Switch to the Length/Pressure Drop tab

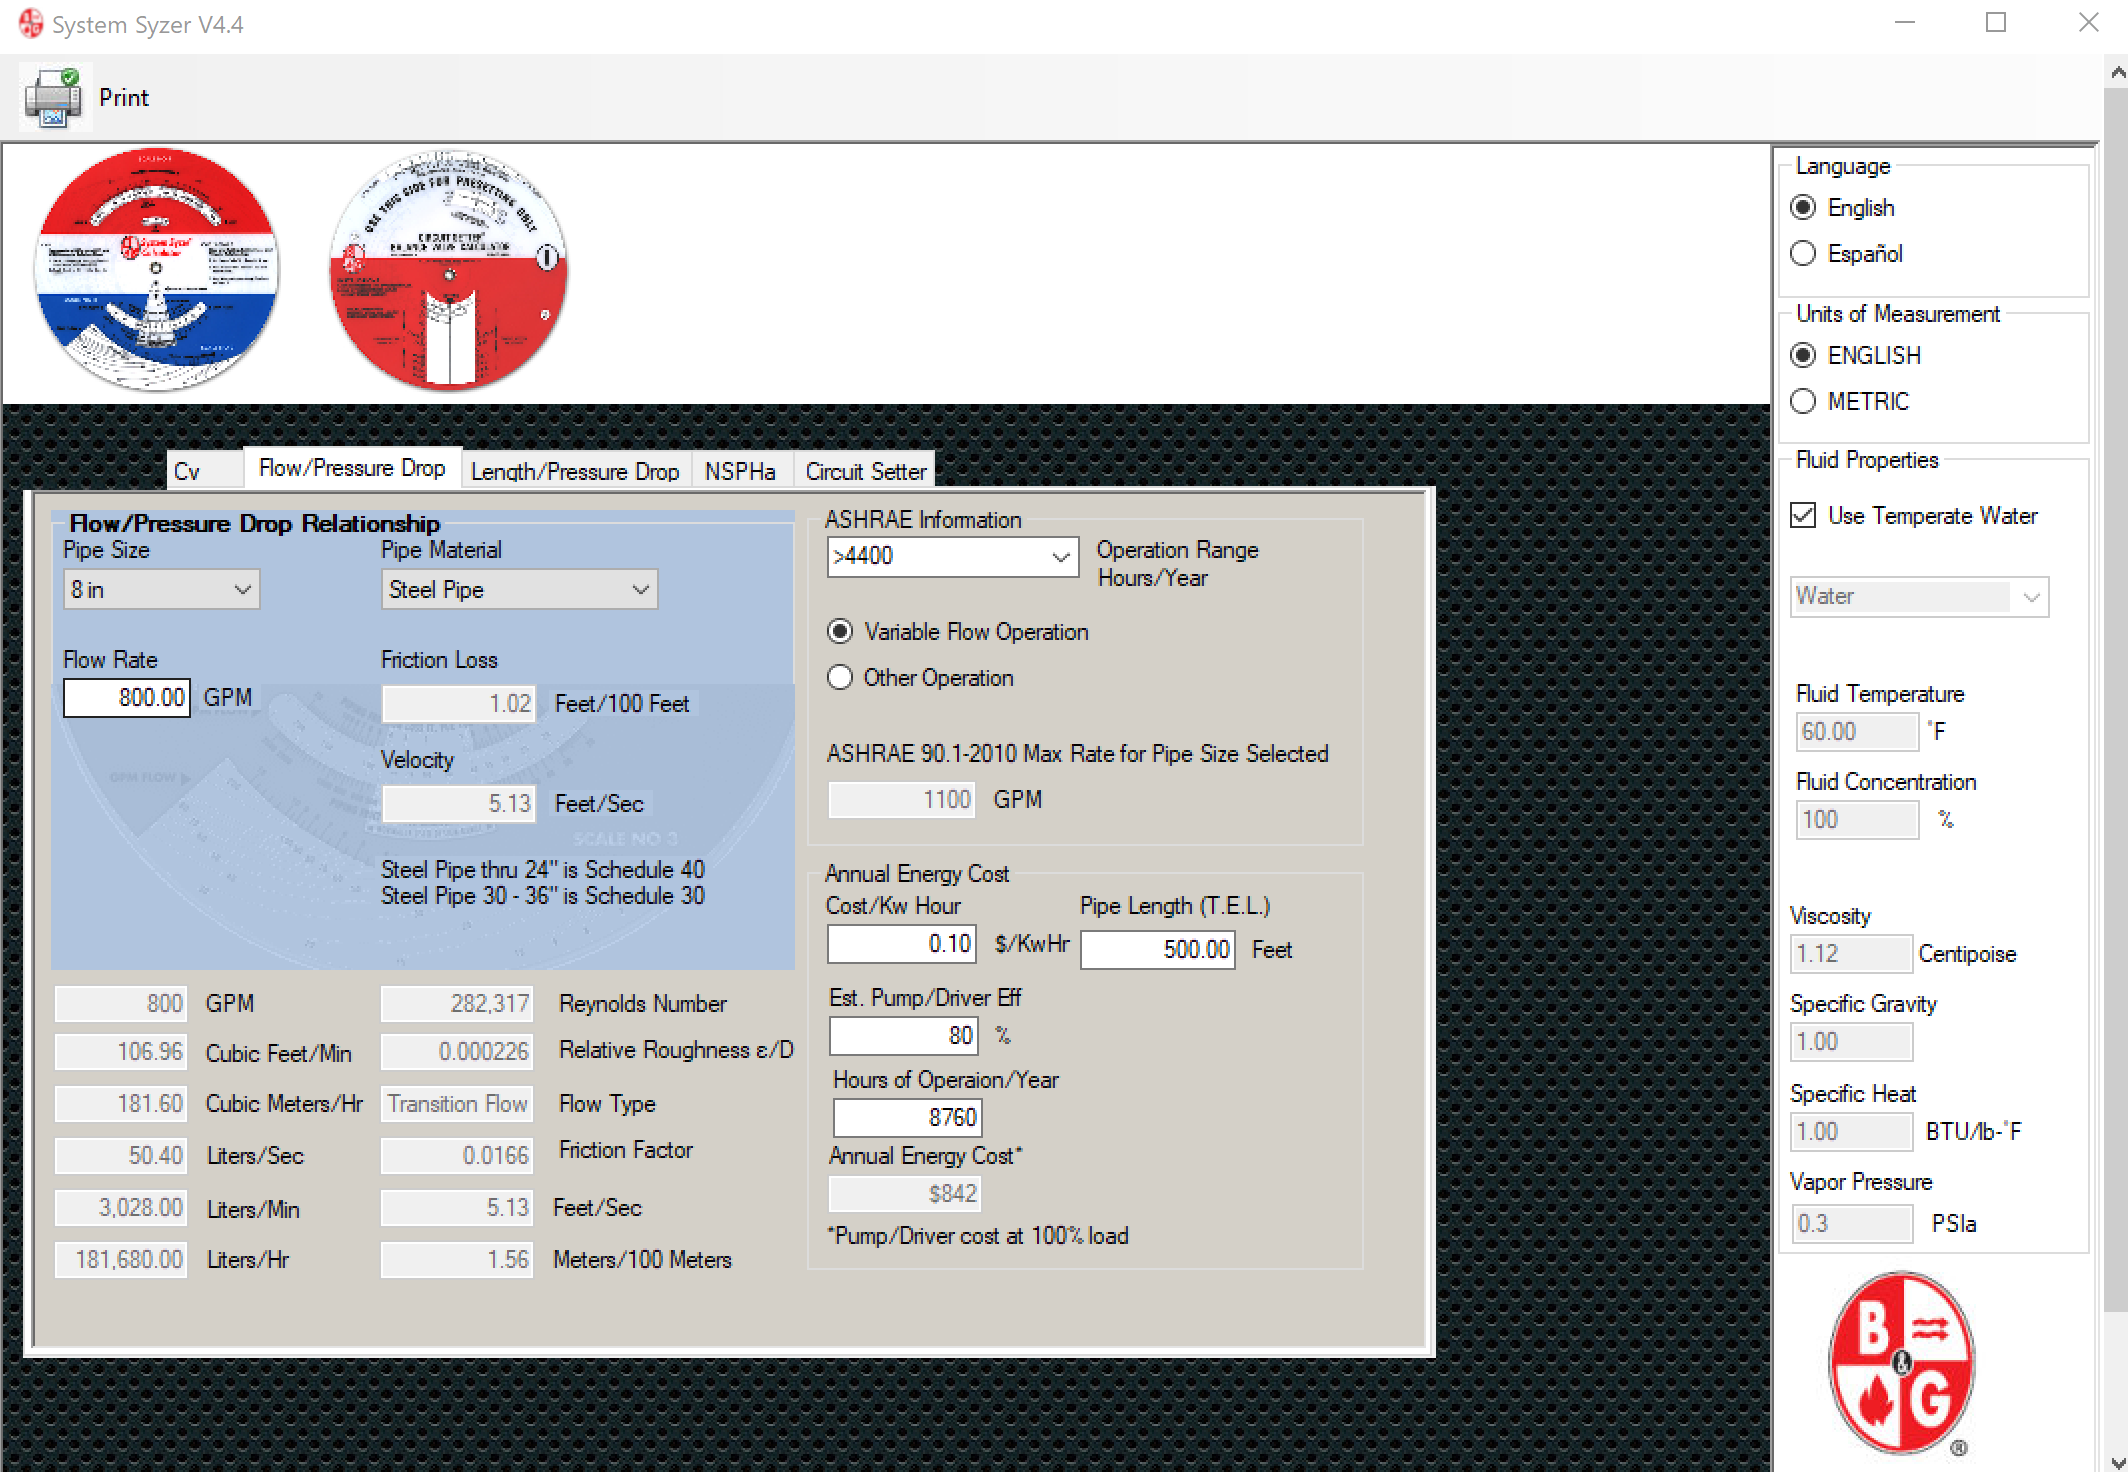pos(575,470)
